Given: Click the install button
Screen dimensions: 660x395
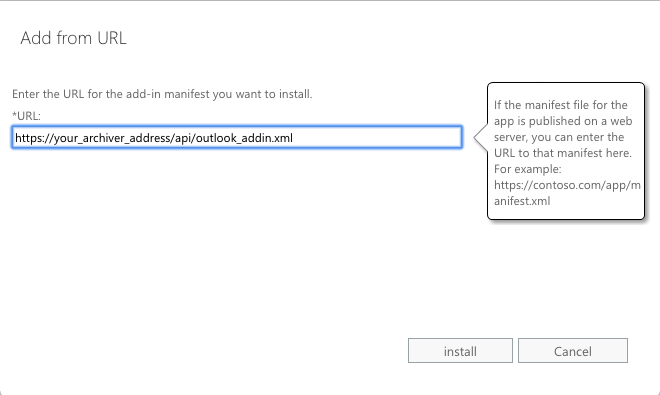Looking at the screenshot, I should [460, 350].
